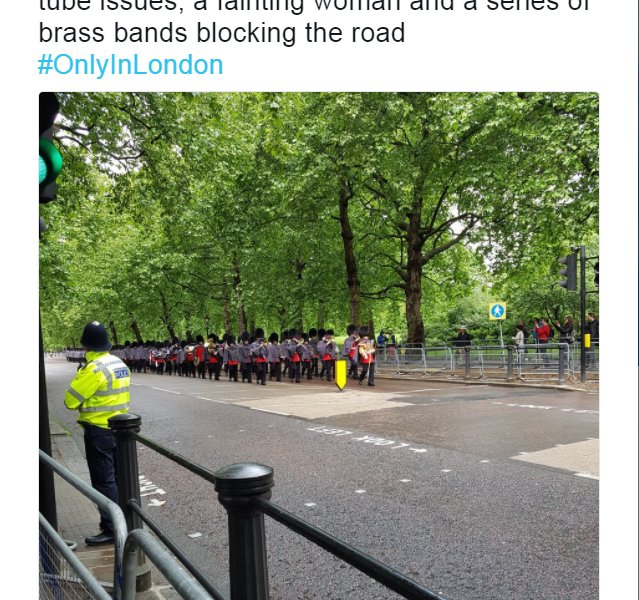Click the POLICE badge on yellow jacket
The width and height of the screenshot is (639, 600).
pyautogui.click(x=121, y=373)
